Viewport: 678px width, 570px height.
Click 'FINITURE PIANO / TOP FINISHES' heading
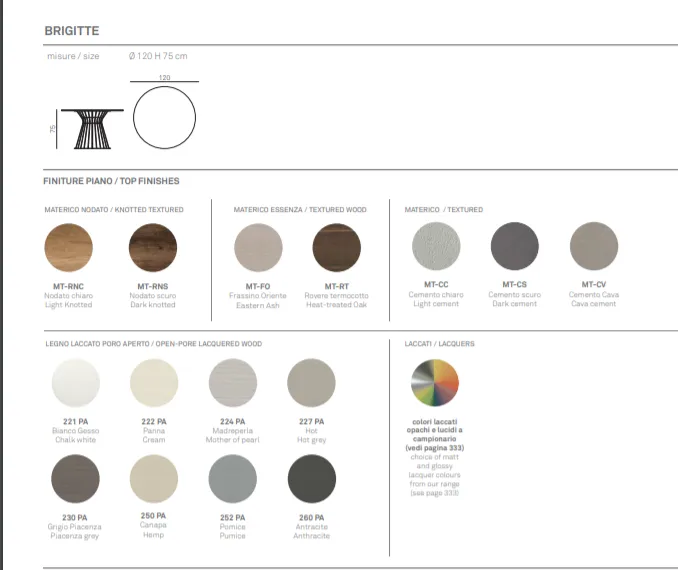pos(111,181)
